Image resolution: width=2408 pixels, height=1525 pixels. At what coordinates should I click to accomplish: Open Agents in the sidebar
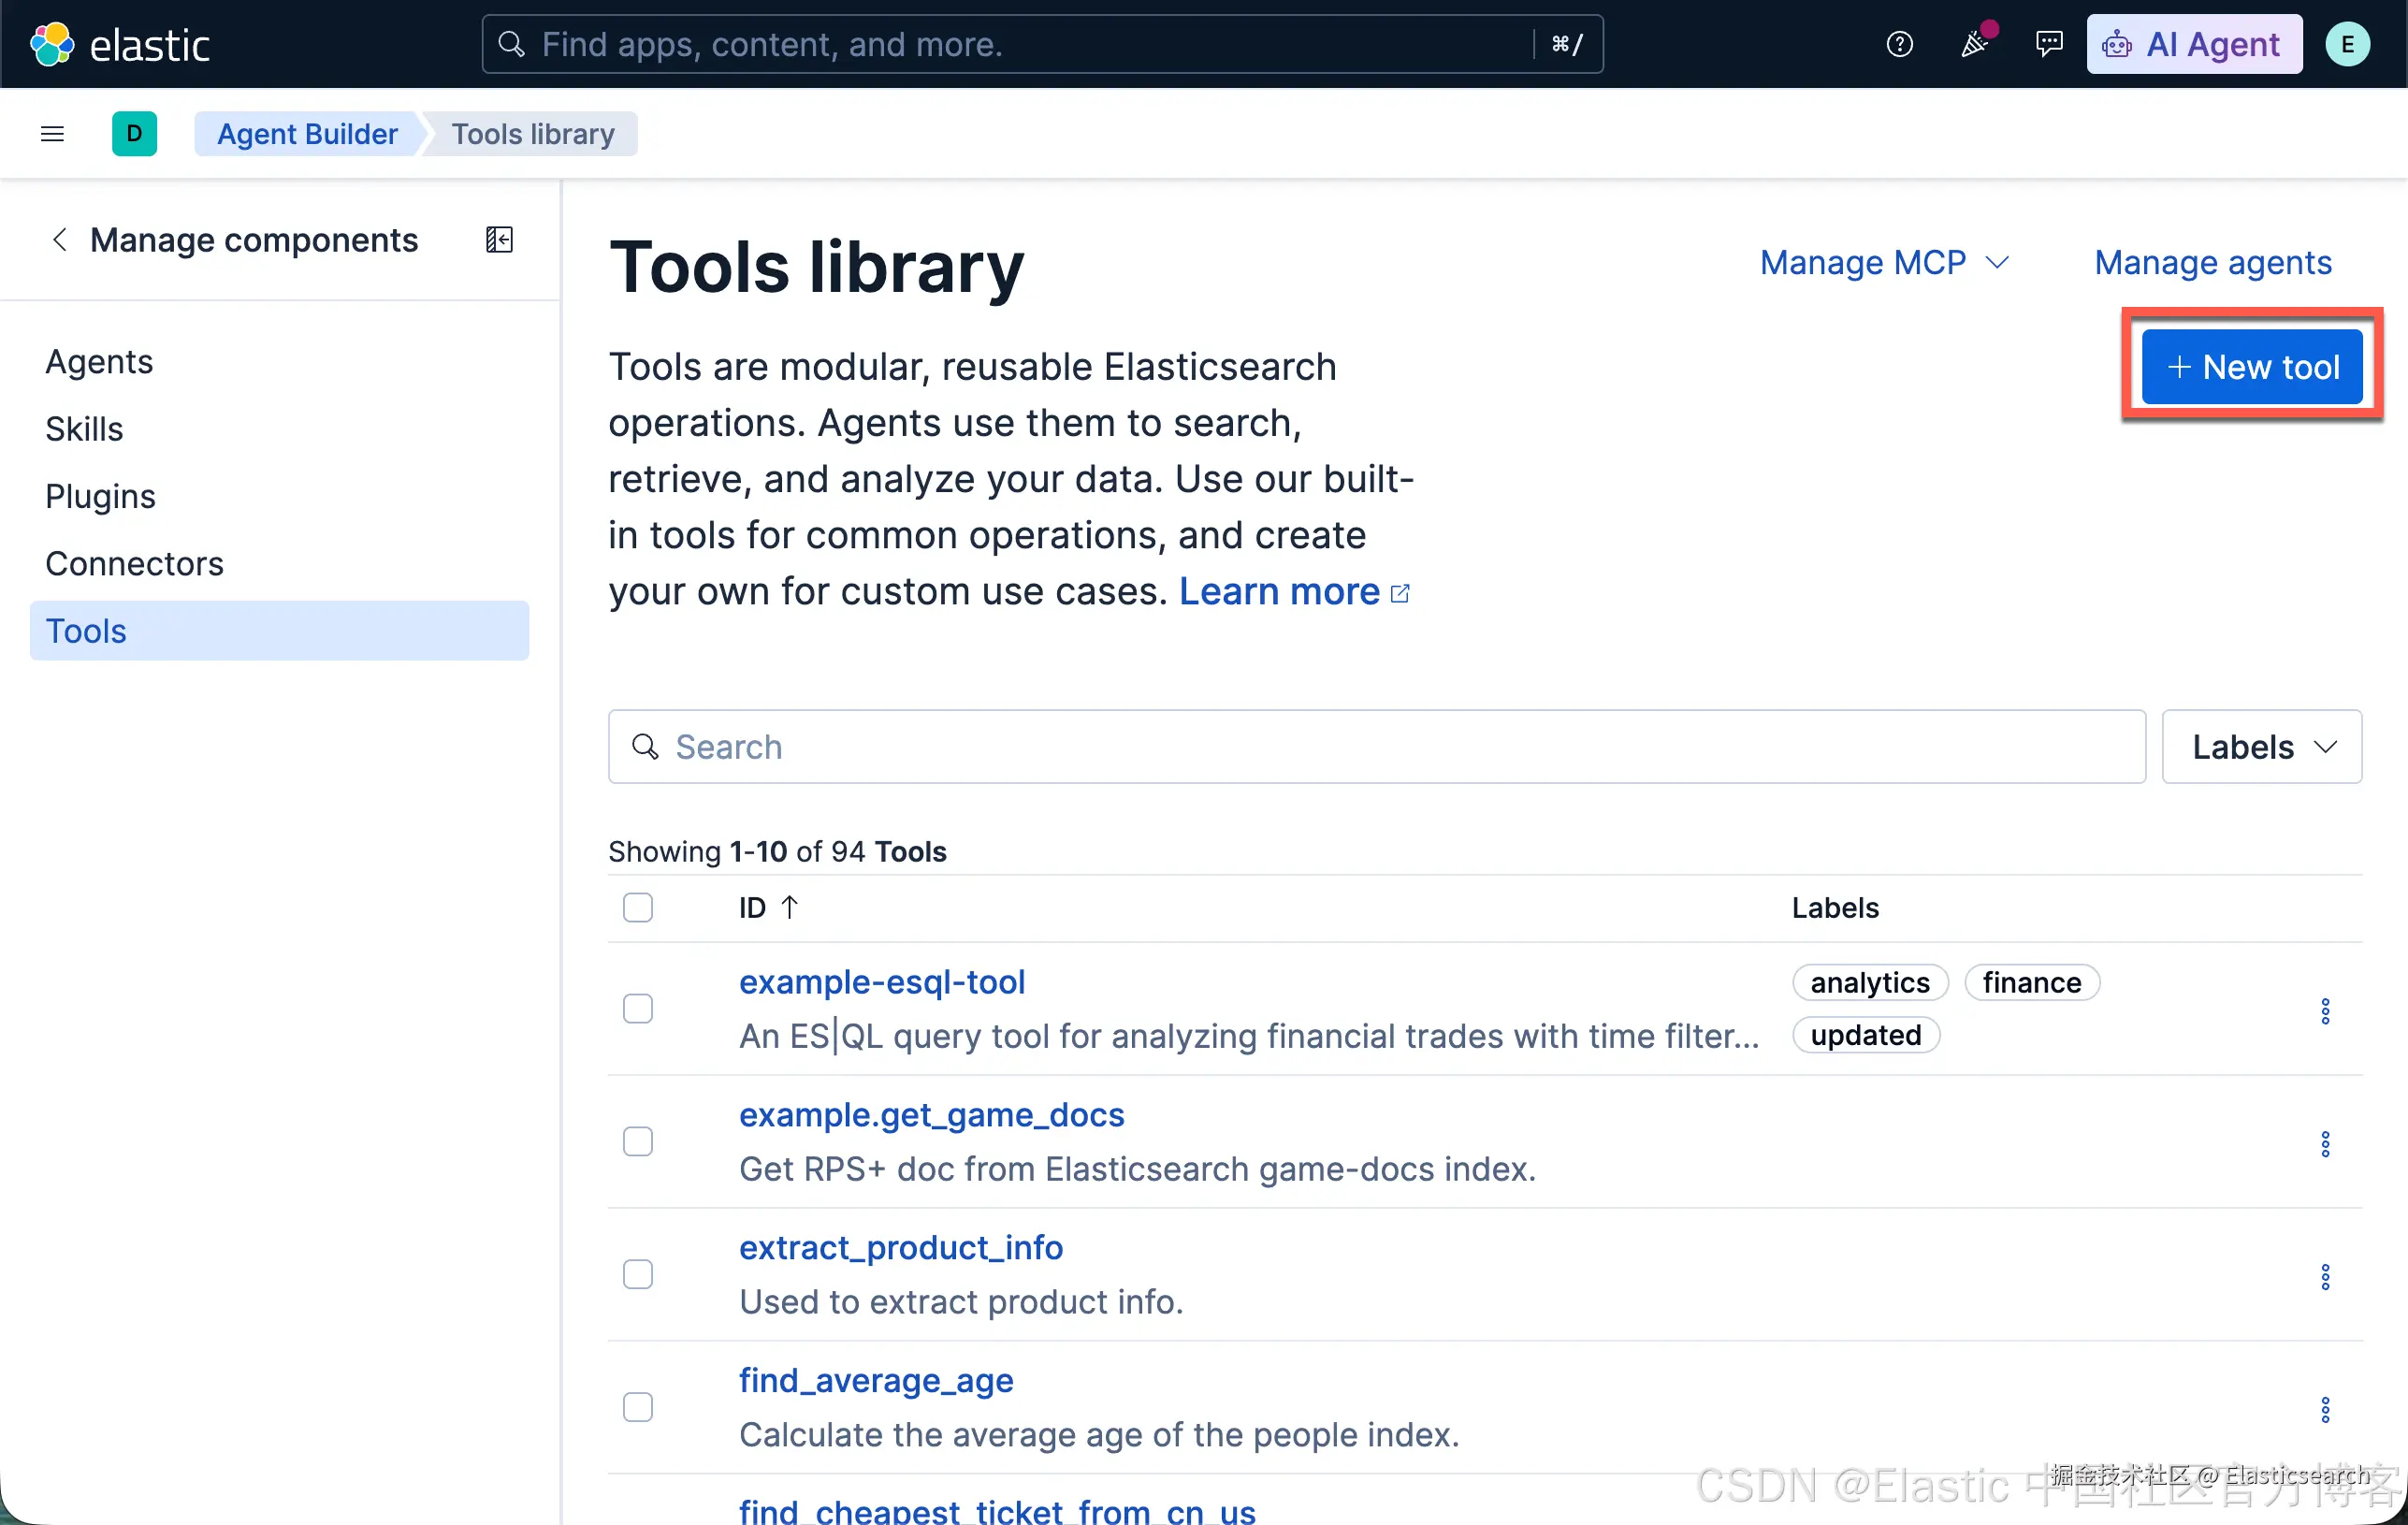coord(99,362)
